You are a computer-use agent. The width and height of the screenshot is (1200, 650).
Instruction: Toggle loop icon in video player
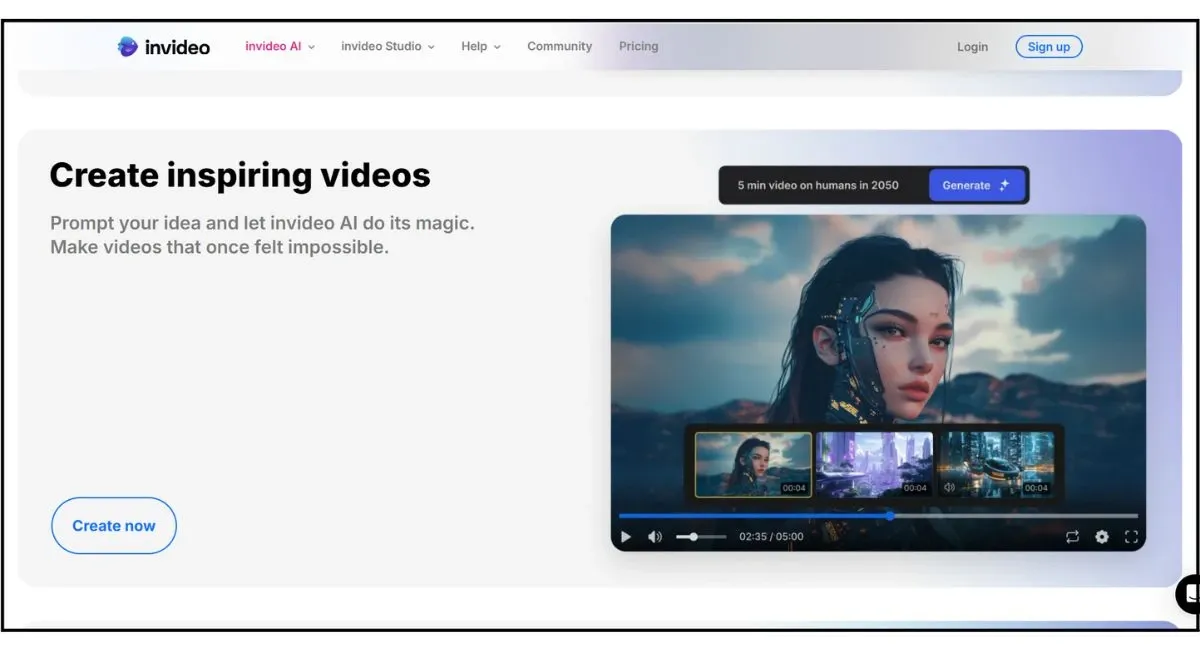(x=1072, y=537)
